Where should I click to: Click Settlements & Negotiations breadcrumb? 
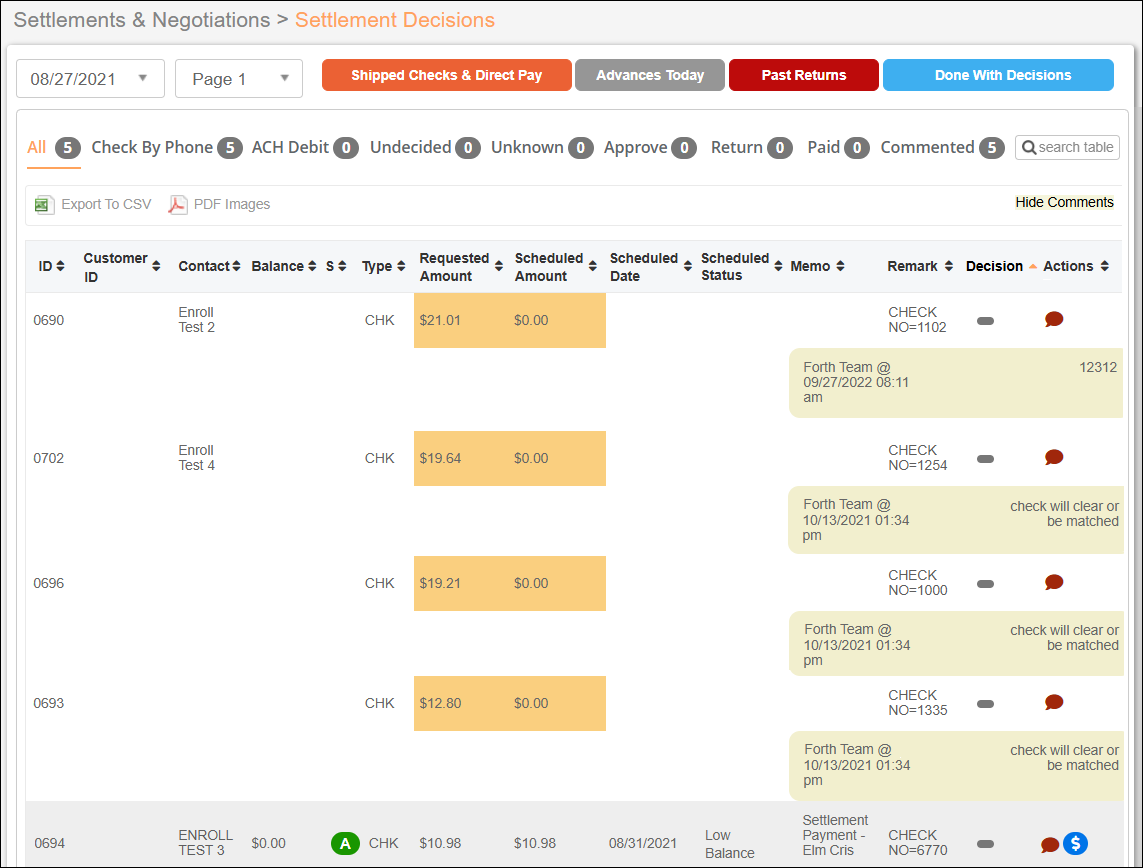[142, 20]
